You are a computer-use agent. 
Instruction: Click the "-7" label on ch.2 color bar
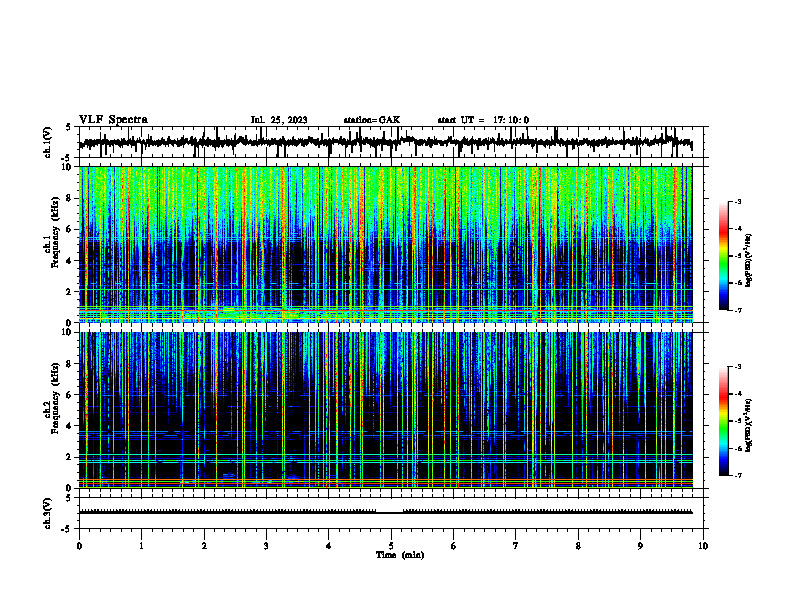point(737,476)
